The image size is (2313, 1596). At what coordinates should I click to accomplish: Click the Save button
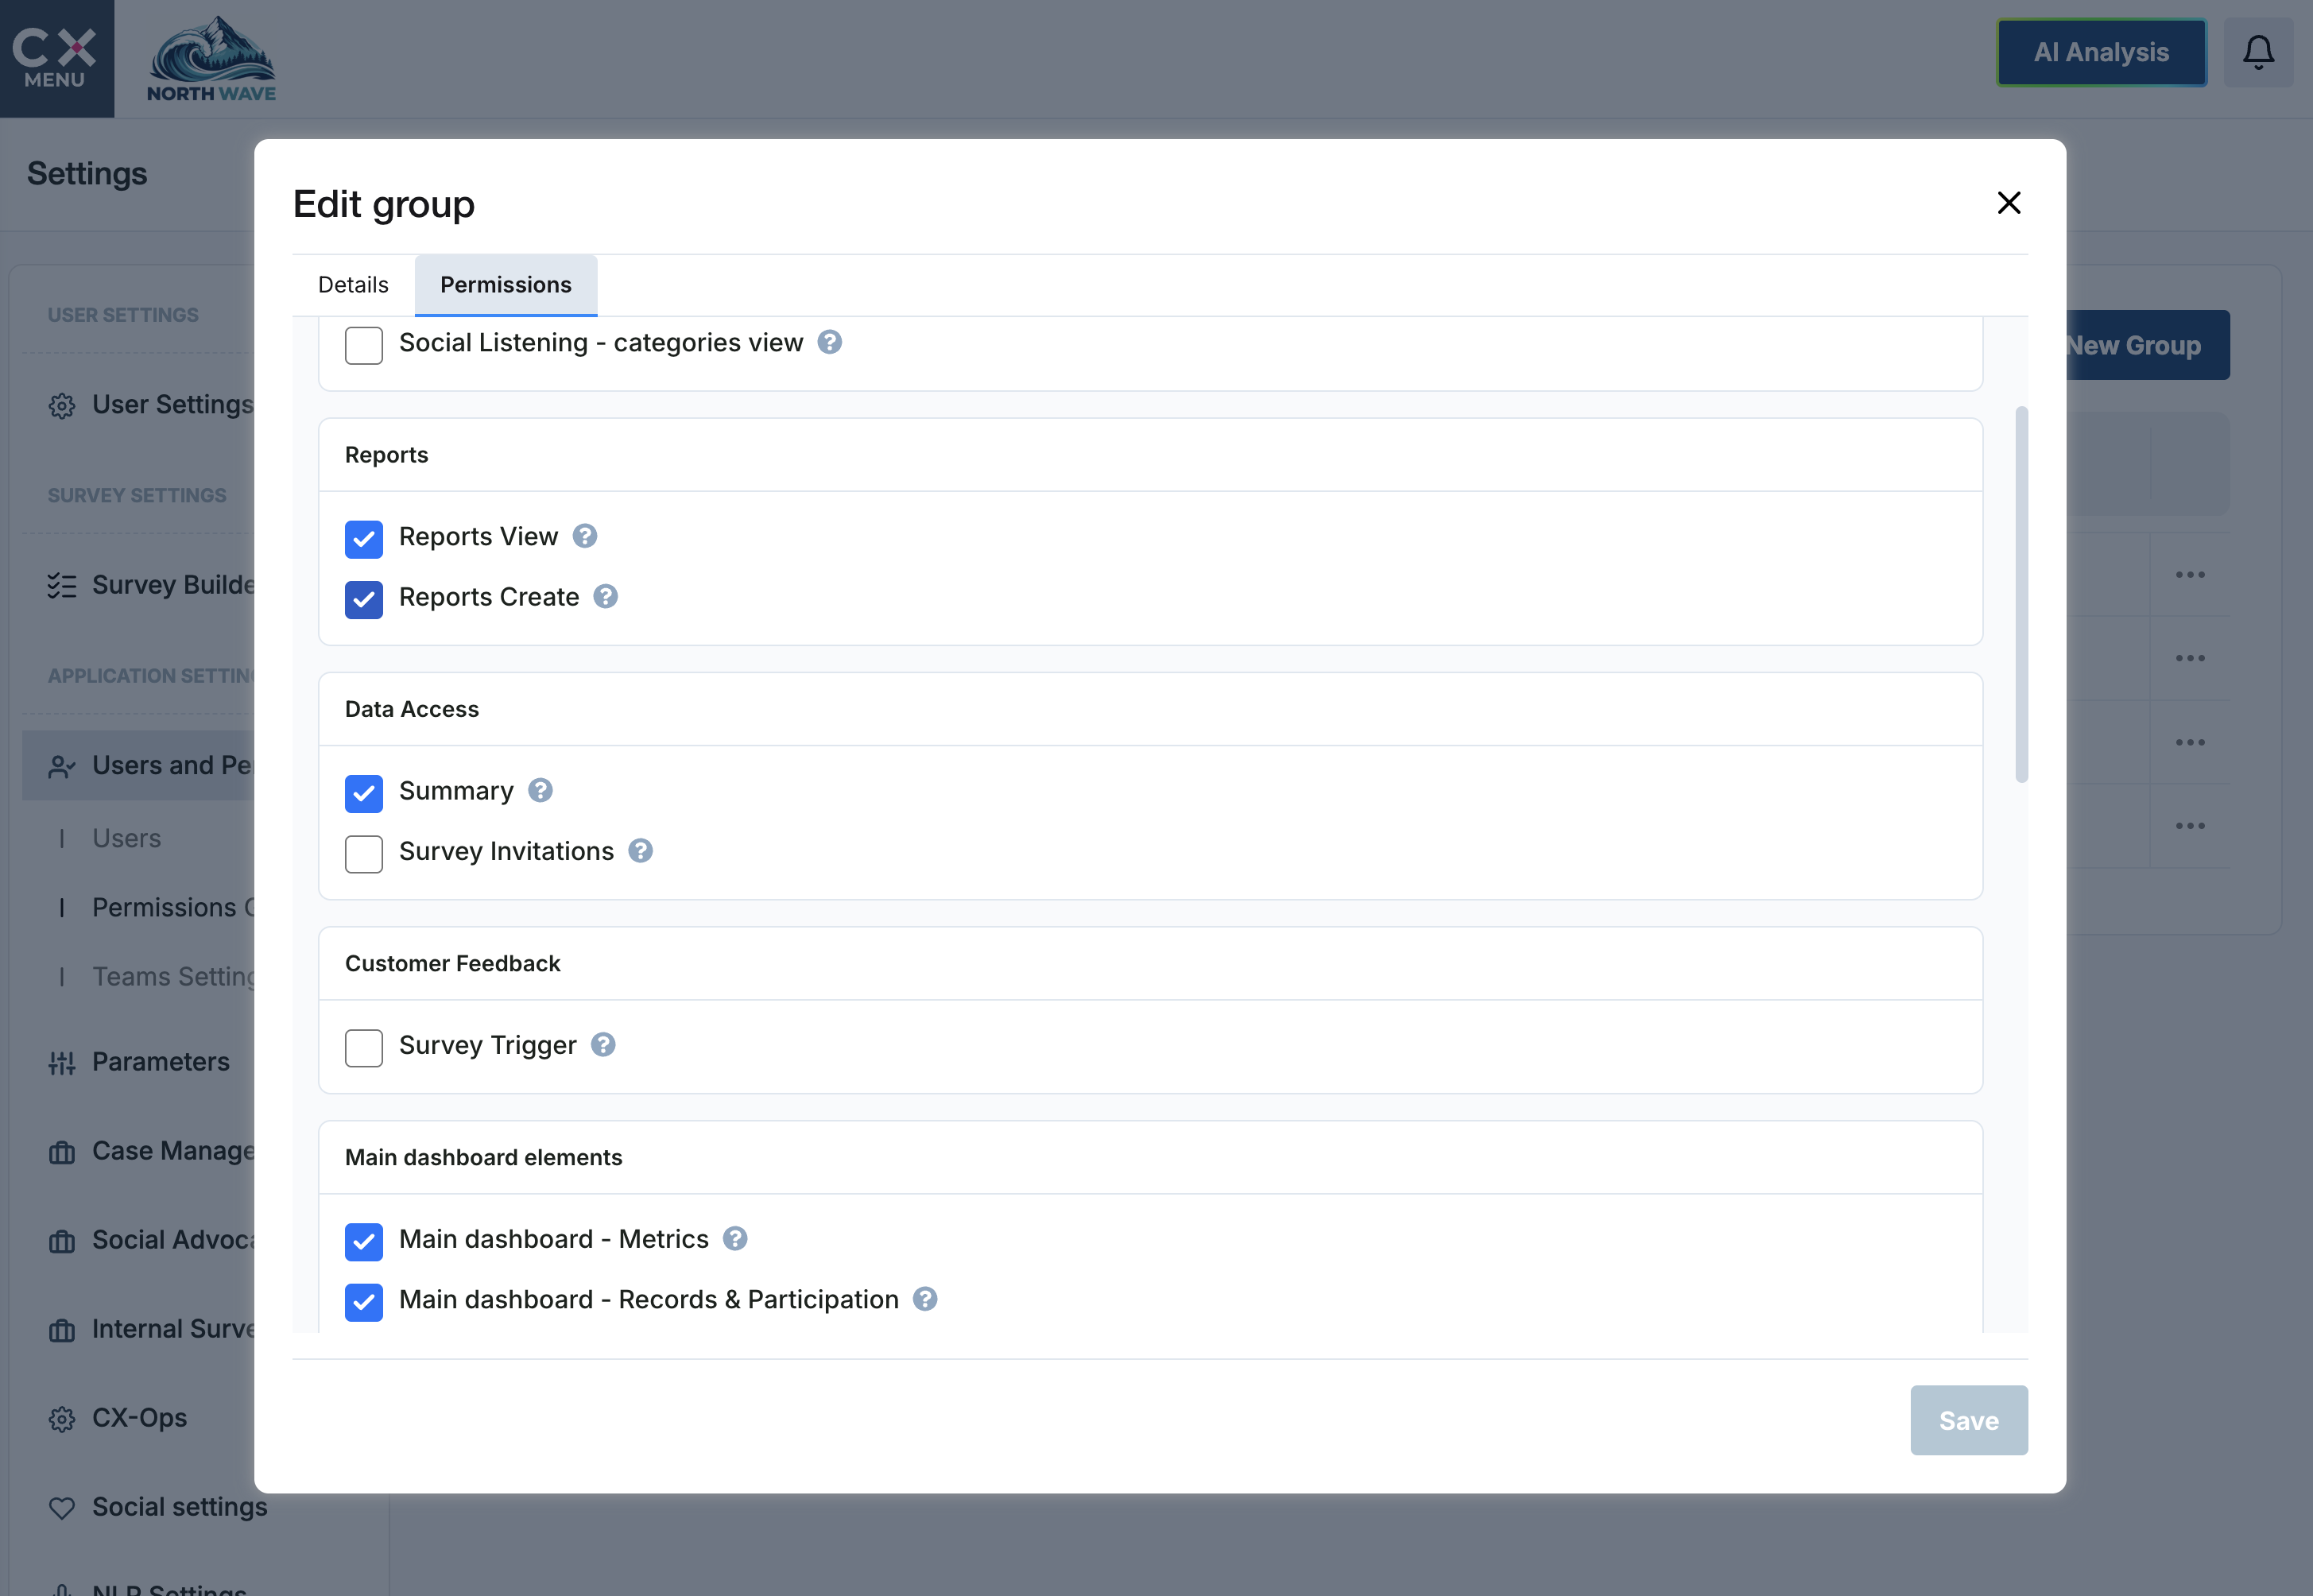pyautogui.click(x=1968, y=1420)
